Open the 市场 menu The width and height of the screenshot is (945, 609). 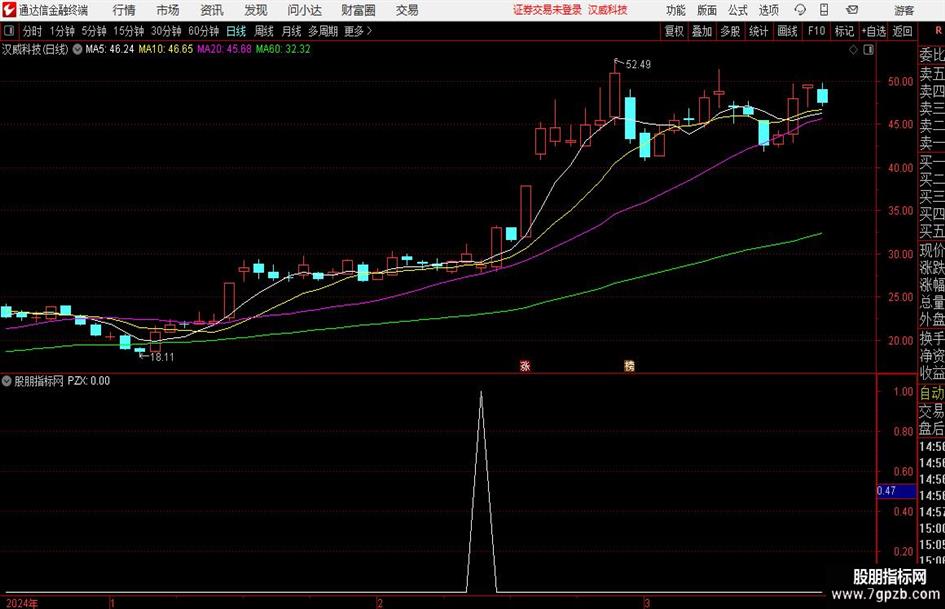pos(168,10)
